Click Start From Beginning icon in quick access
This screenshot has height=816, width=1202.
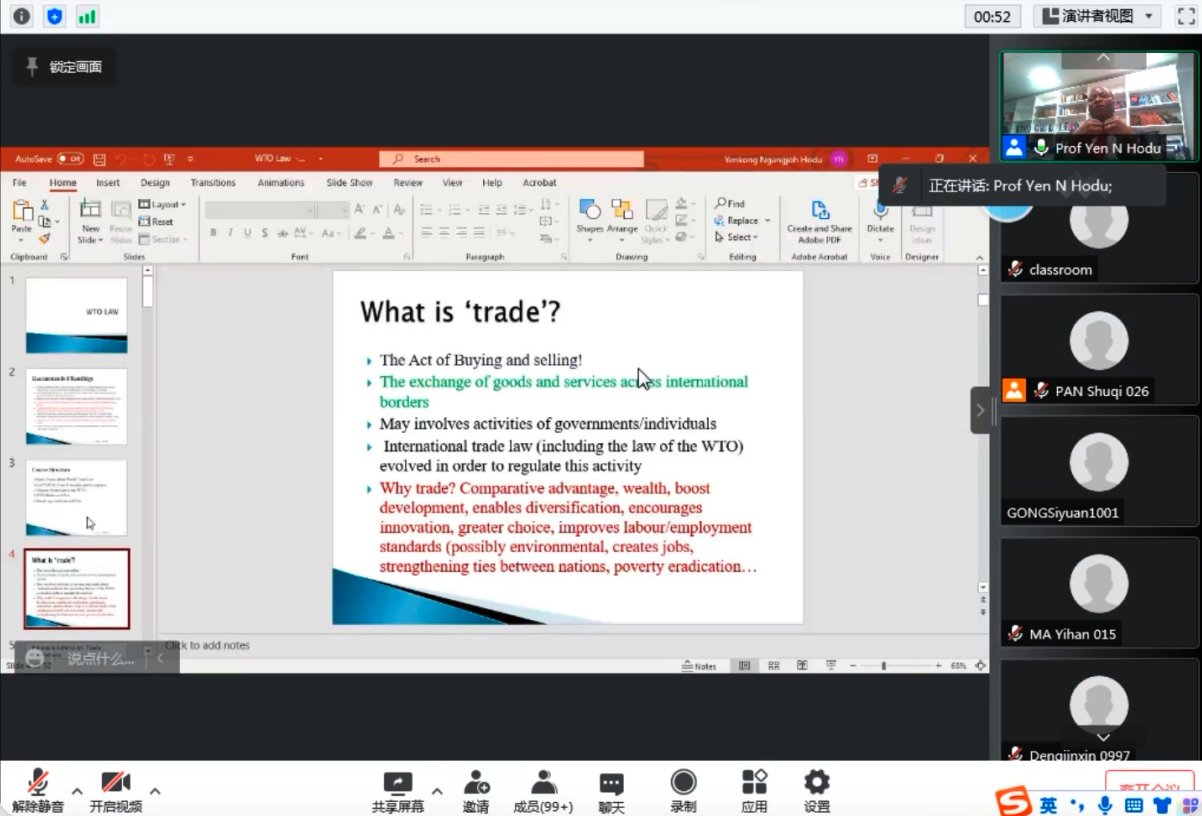click(169, 159)
